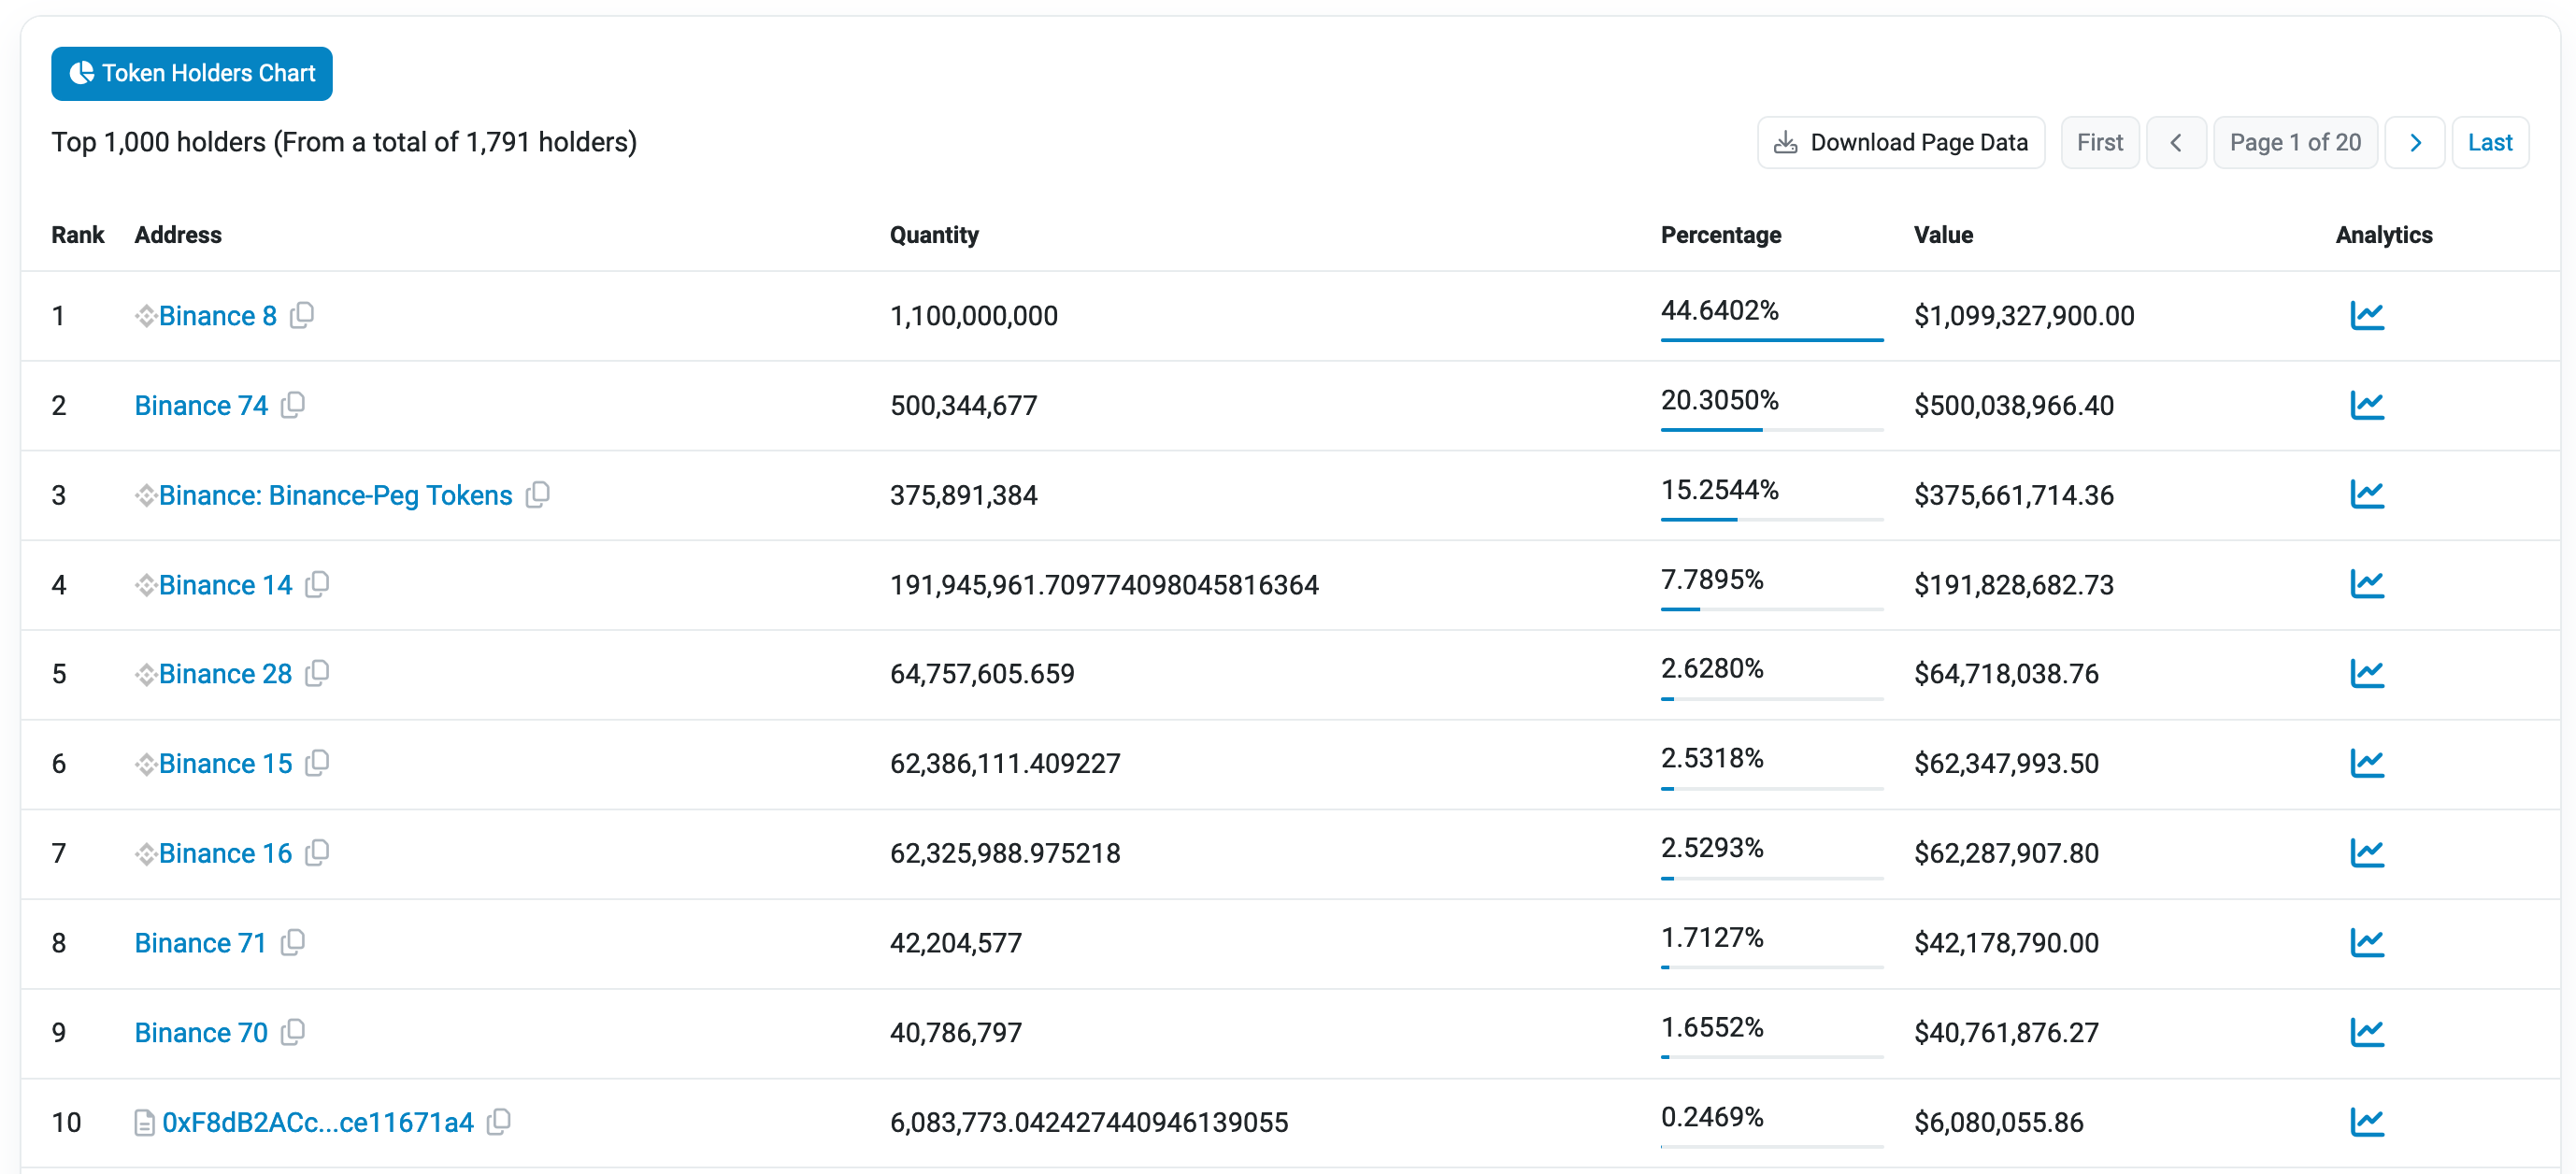The width and height of the screenshot is (2576, 1174).
Task: Open Binance 16 address link
Action: click(225, 853)
